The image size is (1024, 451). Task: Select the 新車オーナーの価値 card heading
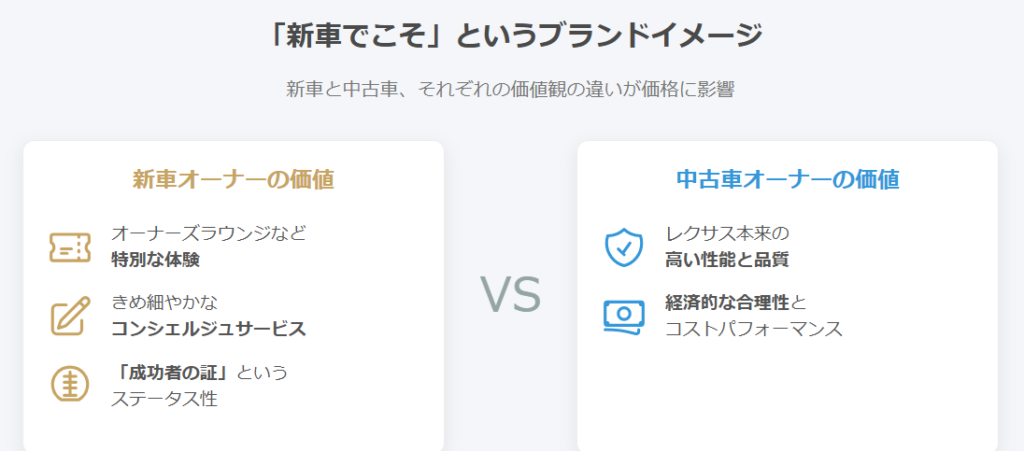(x=233, y=180)
